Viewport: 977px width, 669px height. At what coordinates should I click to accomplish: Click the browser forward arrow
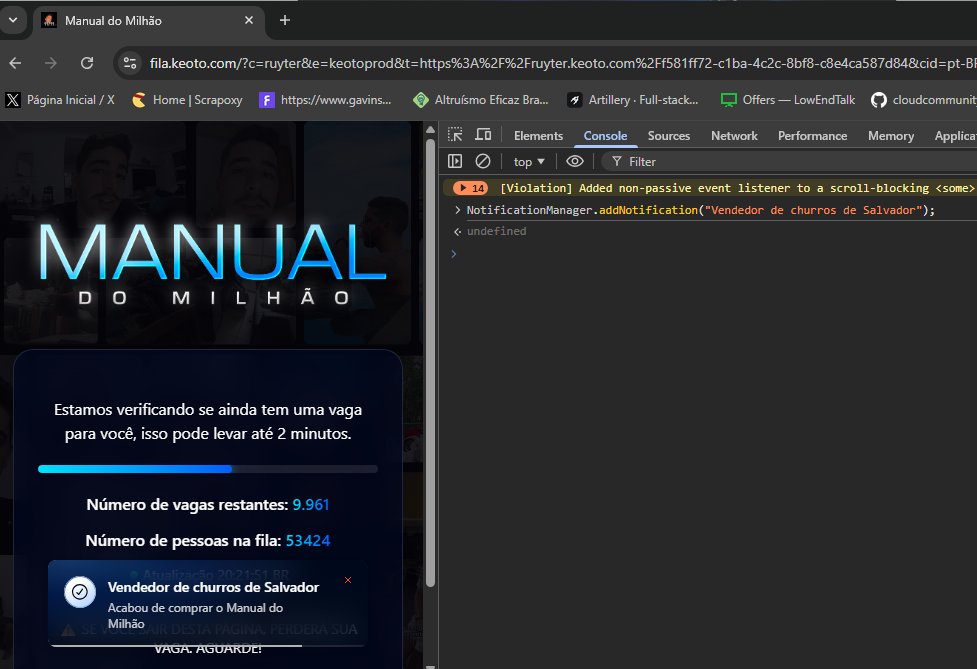click(x=51, y=63)
